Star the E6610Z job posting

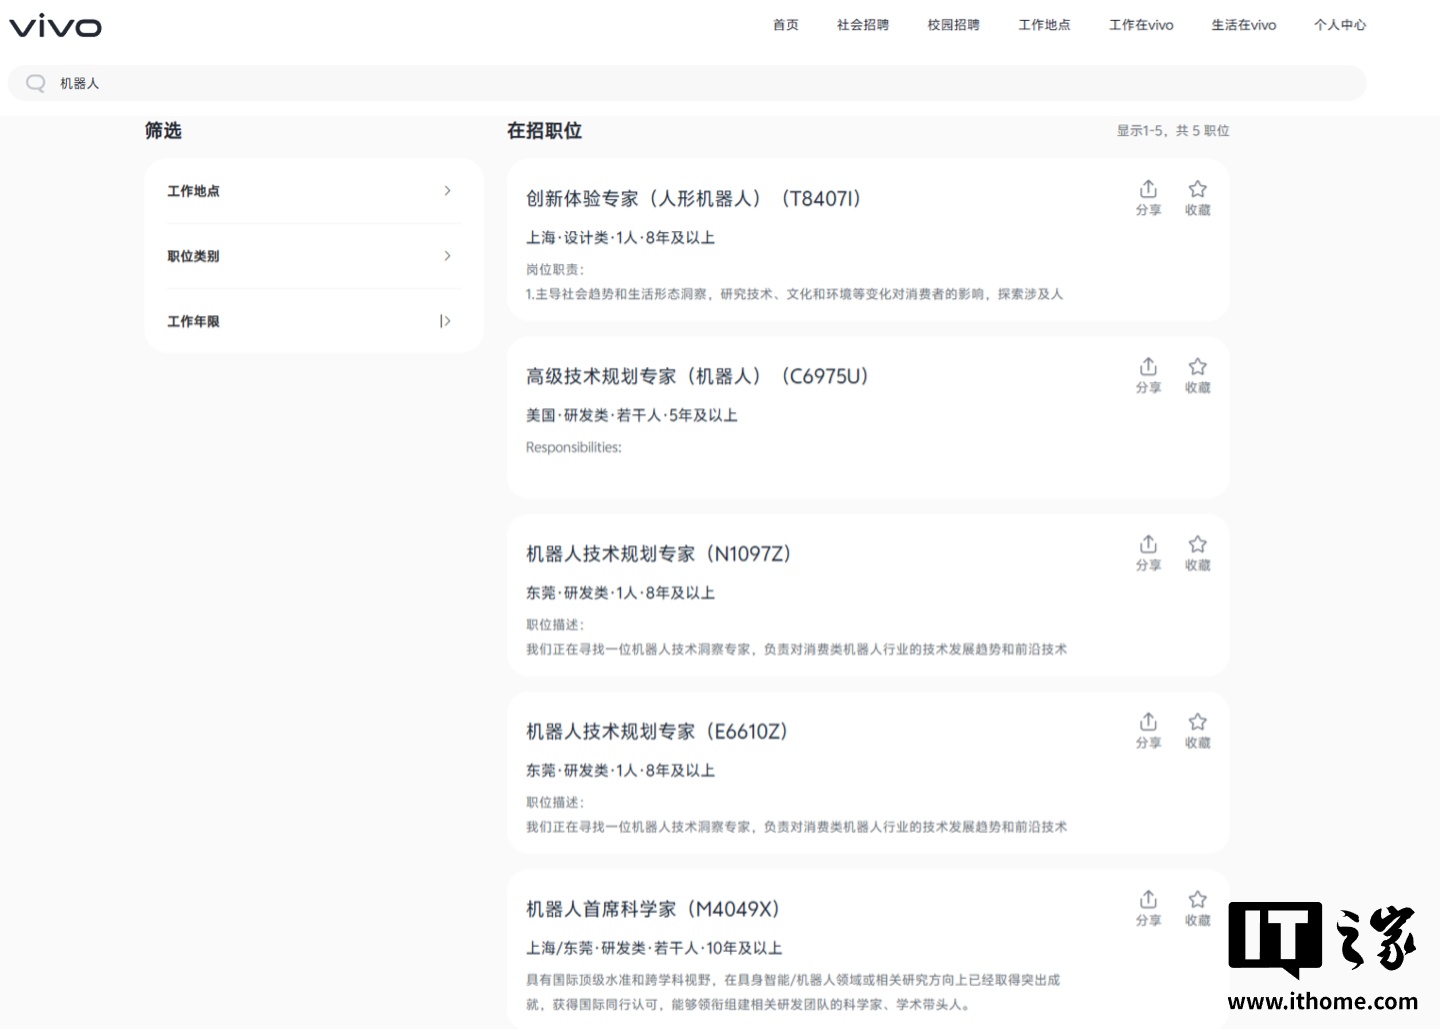[1197, 731]
